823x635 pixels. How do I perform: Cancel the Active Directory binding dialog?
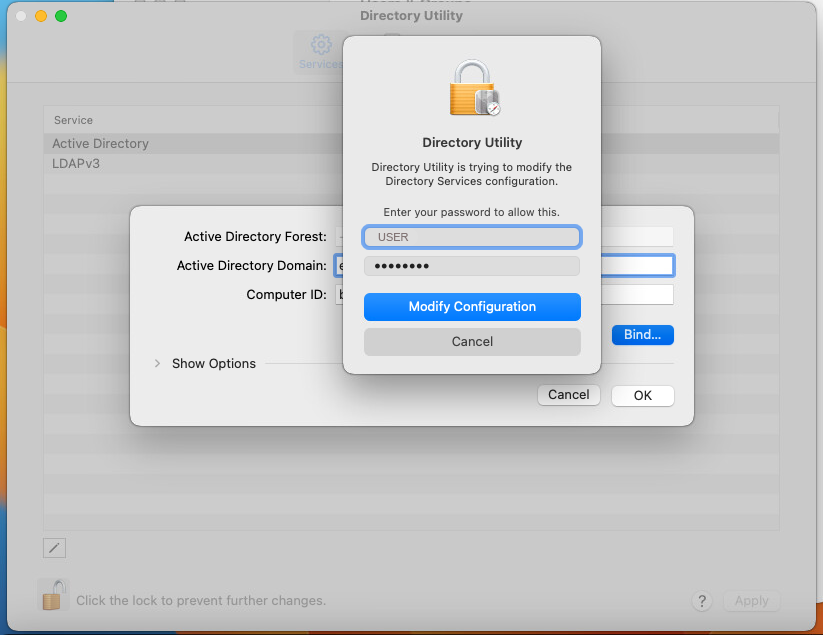click(x=568, y=395)
